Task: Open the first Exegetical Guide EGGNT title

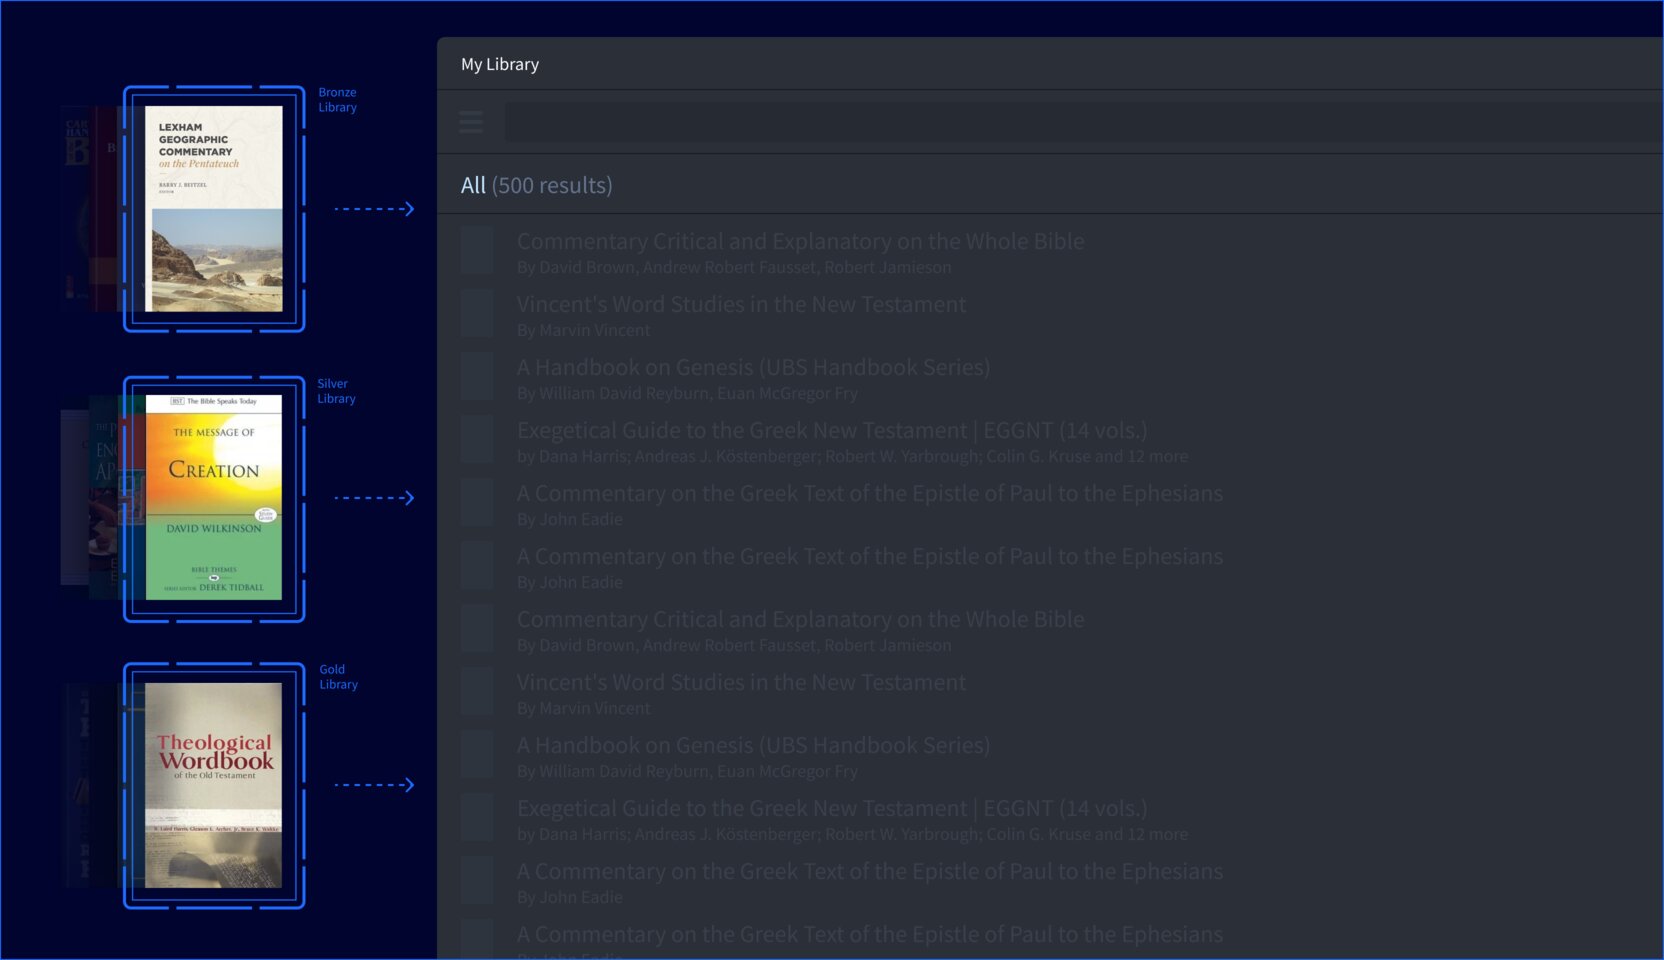Action: (x=832, y=430)
